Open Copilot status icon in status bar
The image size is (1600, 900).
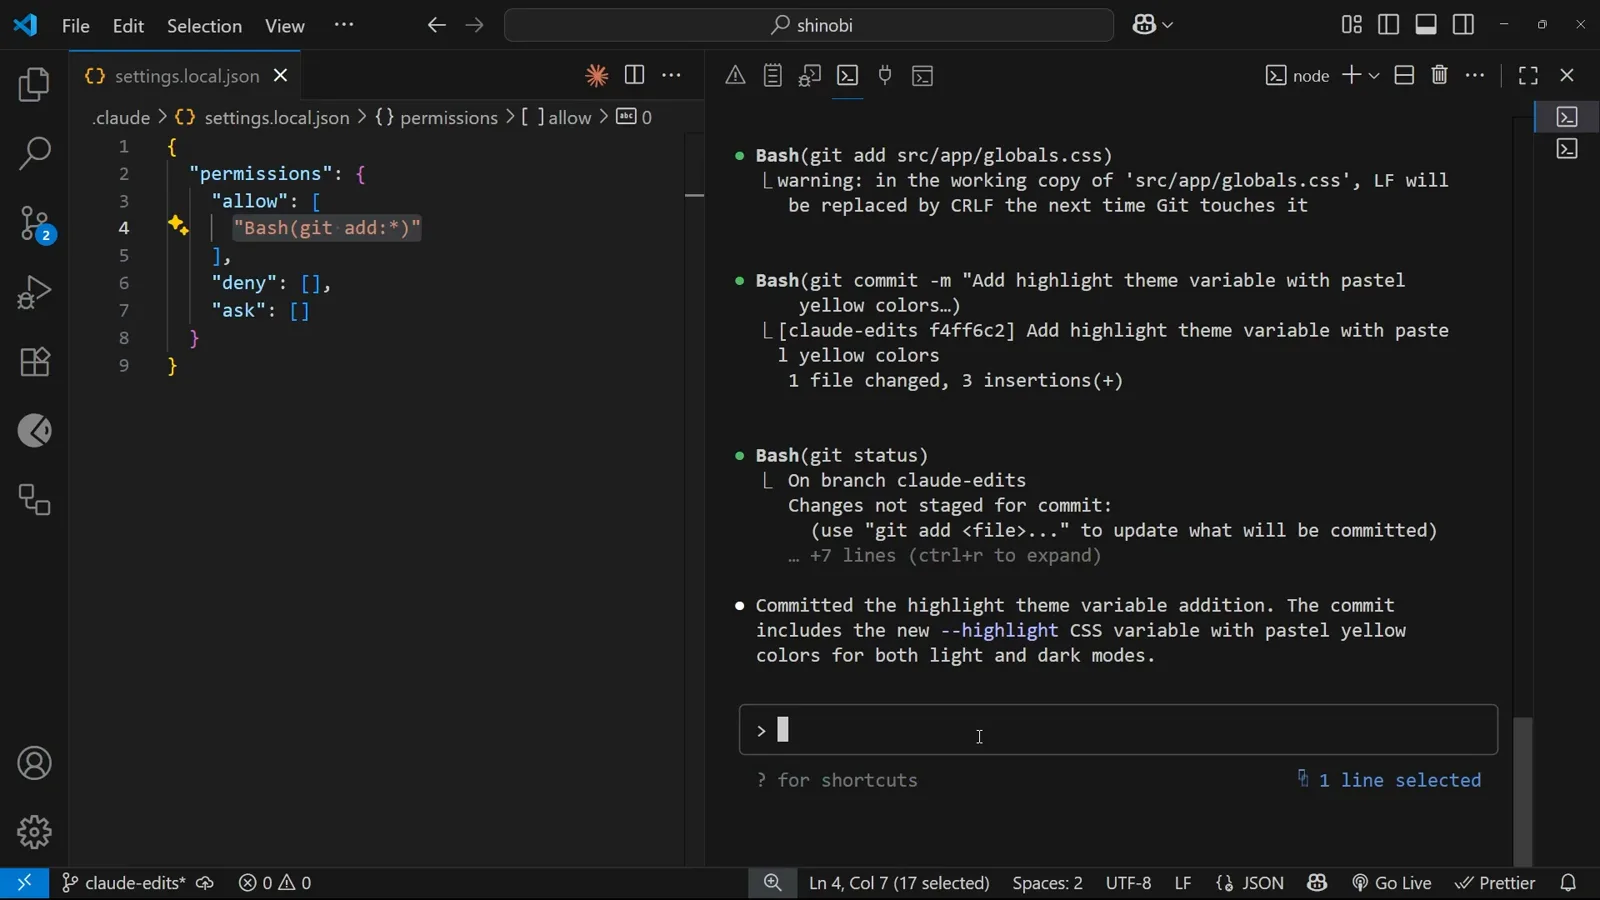click(x=1317, y=883)
